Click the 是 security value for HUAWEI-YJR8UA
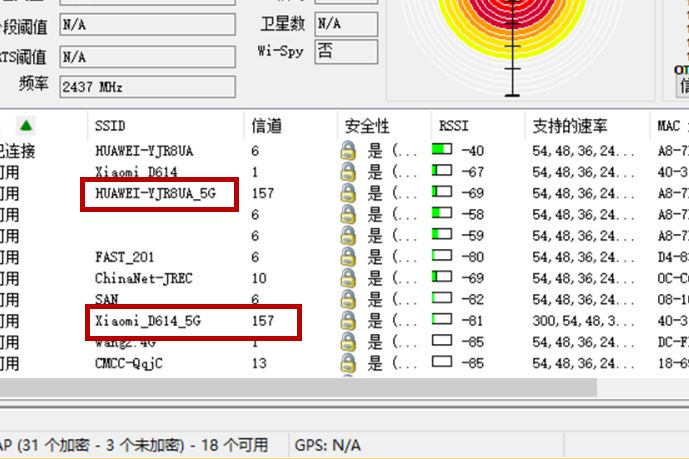The image size is (689, 459). tap(375, 151)
